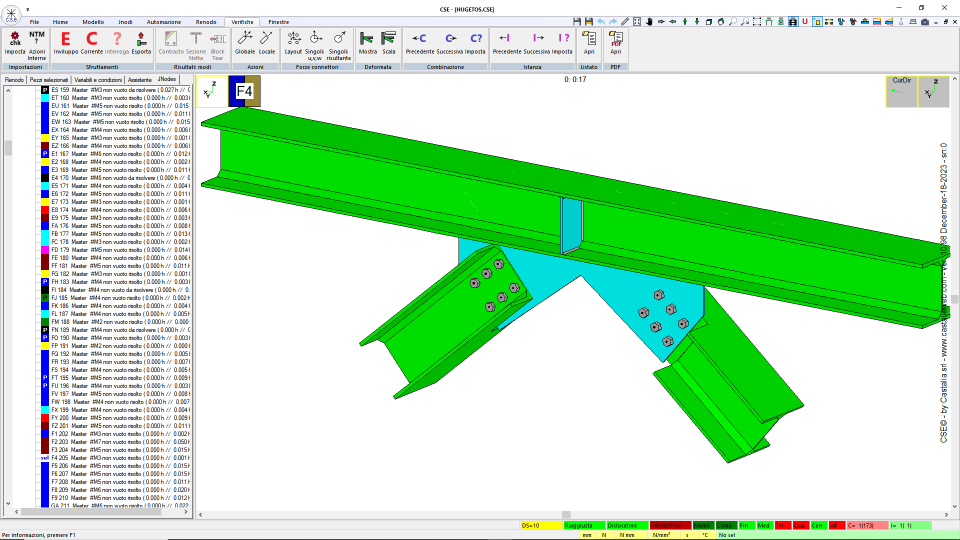Click the magenta swatch beside FD 179
This screenshot has height=540, width=960.
pyautogui.click(x=45, y=250)
